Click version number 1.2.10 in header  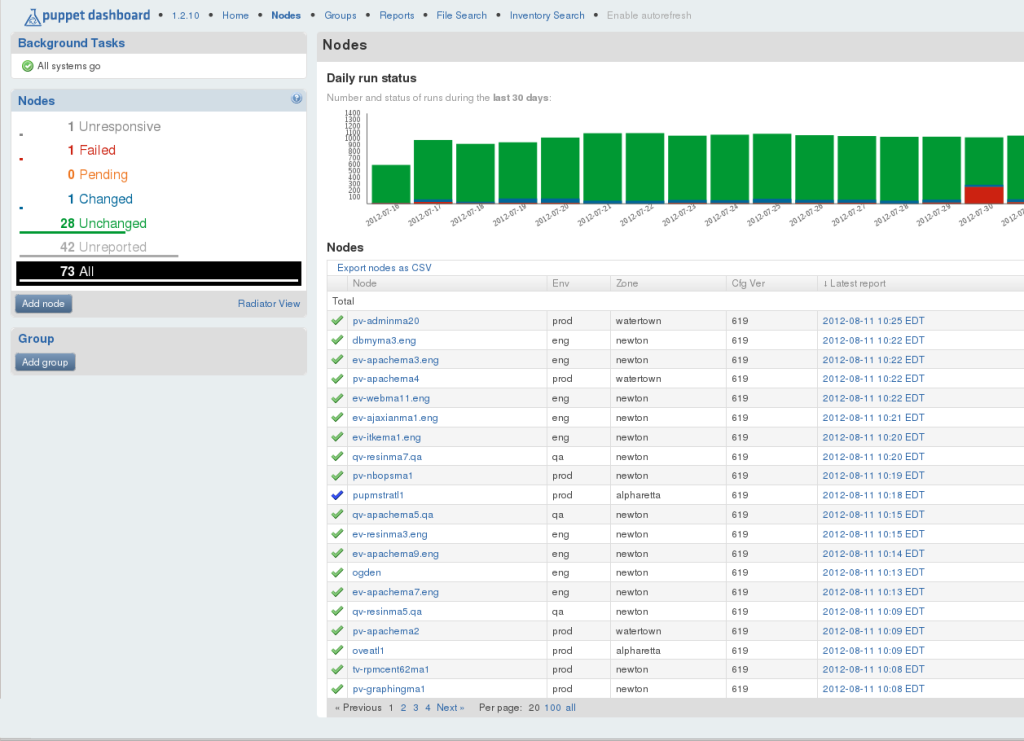click(185, 15)
